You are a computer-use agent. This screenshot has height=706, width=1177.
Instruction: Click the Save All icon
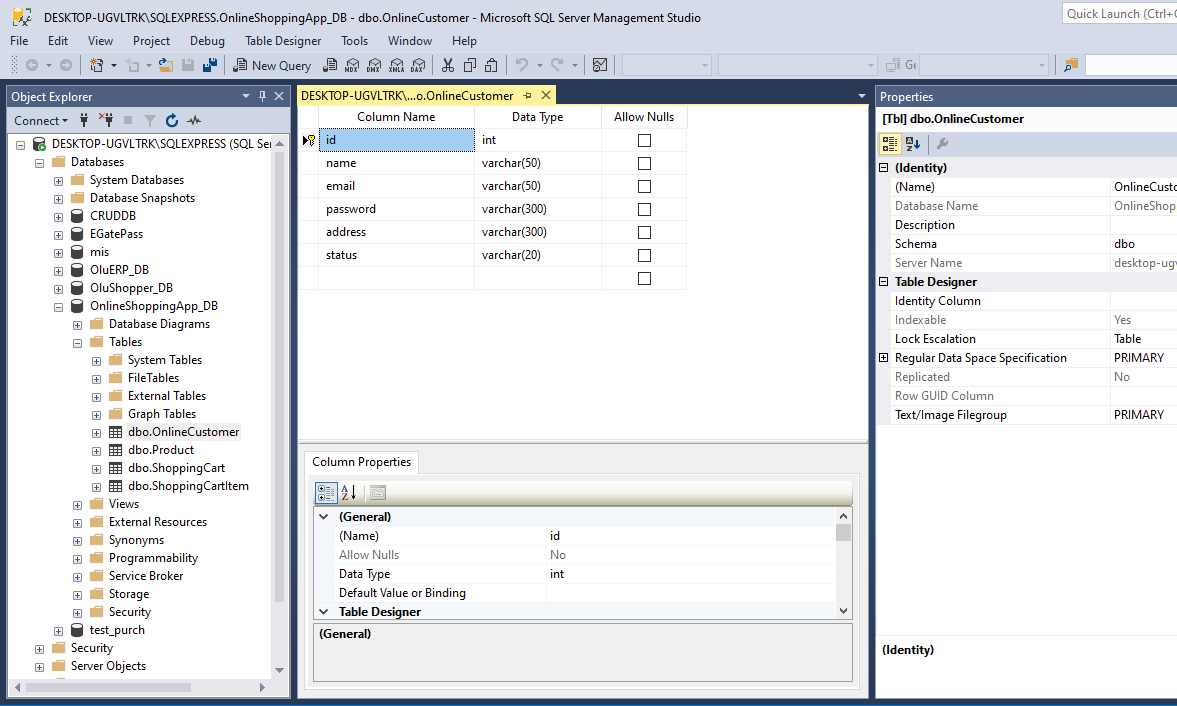pos(209,65)
